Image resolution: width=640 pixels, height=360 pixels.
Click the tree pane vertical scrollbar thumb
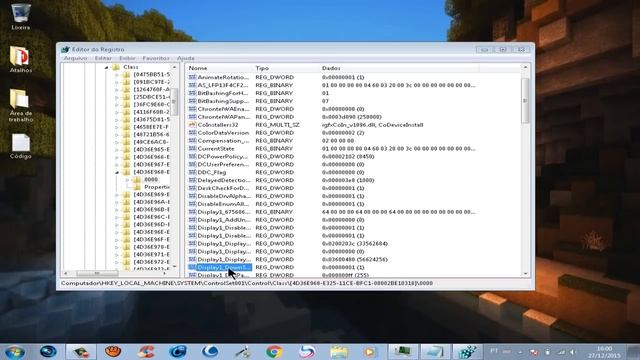tap(174, 101)
